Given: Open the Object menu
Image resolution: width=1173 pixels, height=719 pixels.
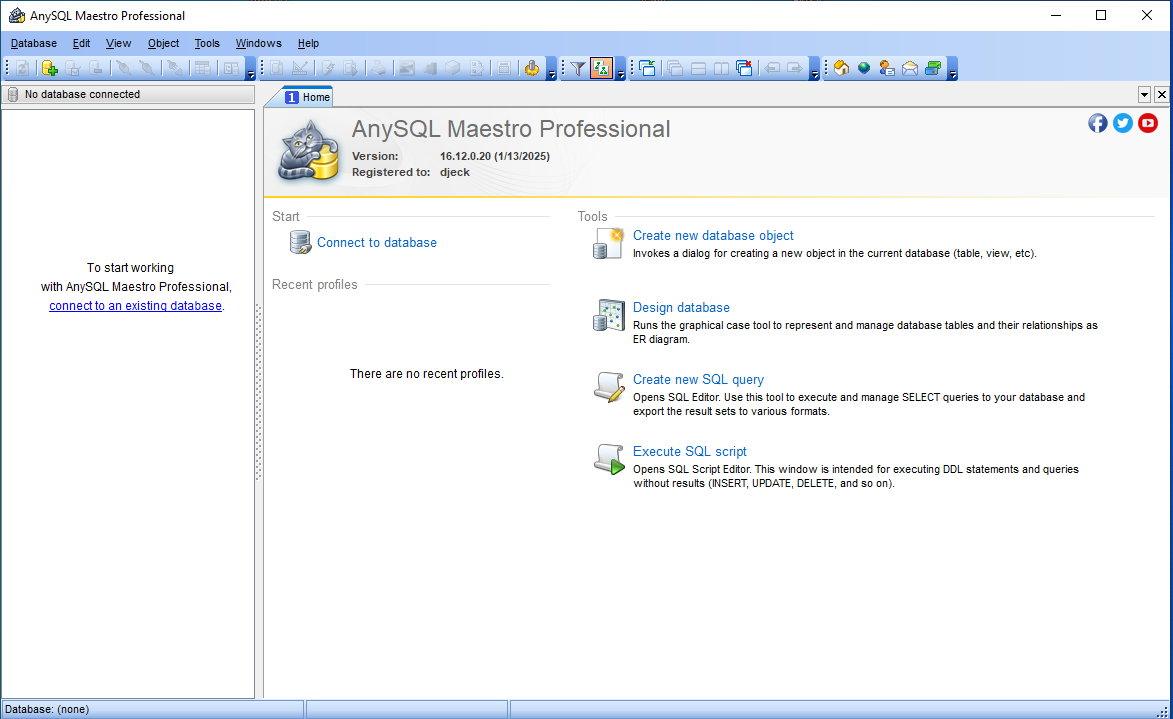Looking at the screenshot, I should [x=163, y=43].
